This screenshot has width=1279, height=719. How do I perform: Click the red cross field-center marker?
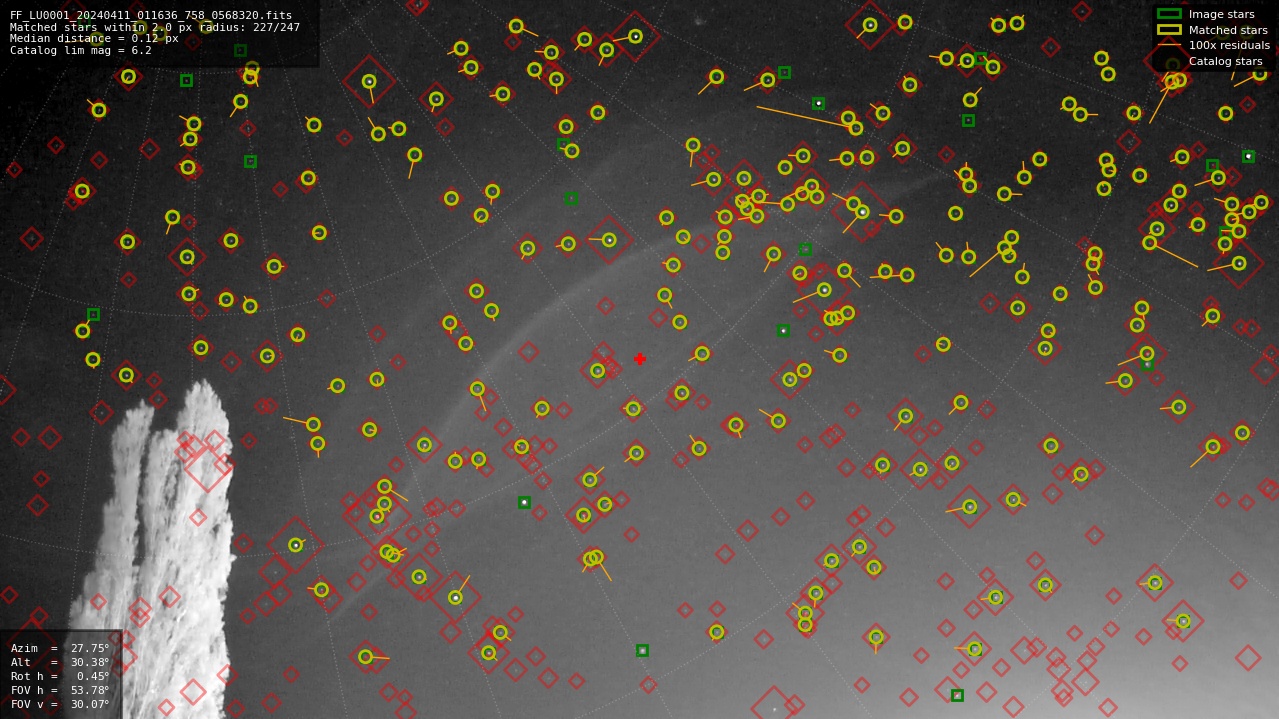coord(639,359)
